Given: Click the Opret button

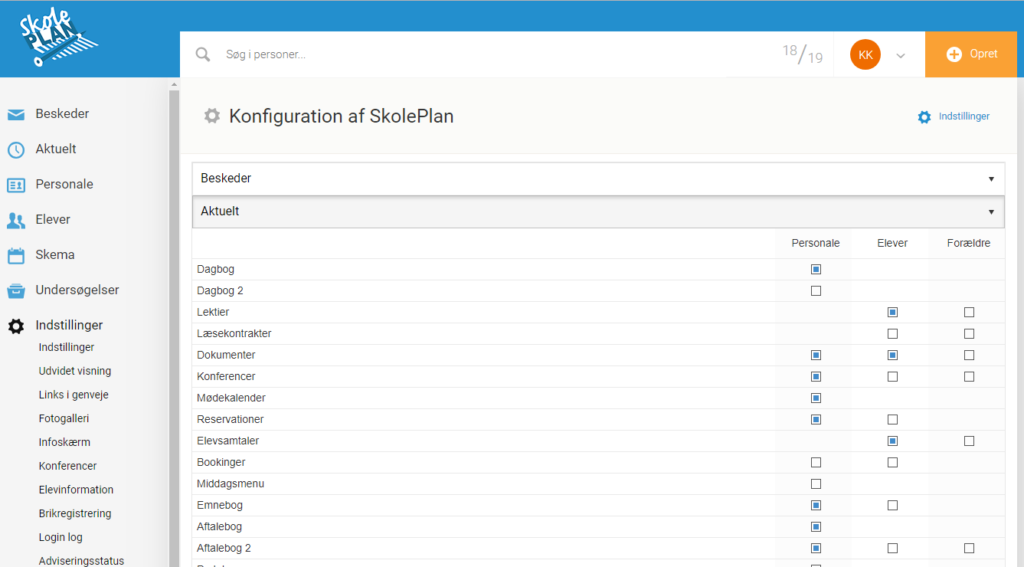Looking at the screenshot, I should pos(971,54).
